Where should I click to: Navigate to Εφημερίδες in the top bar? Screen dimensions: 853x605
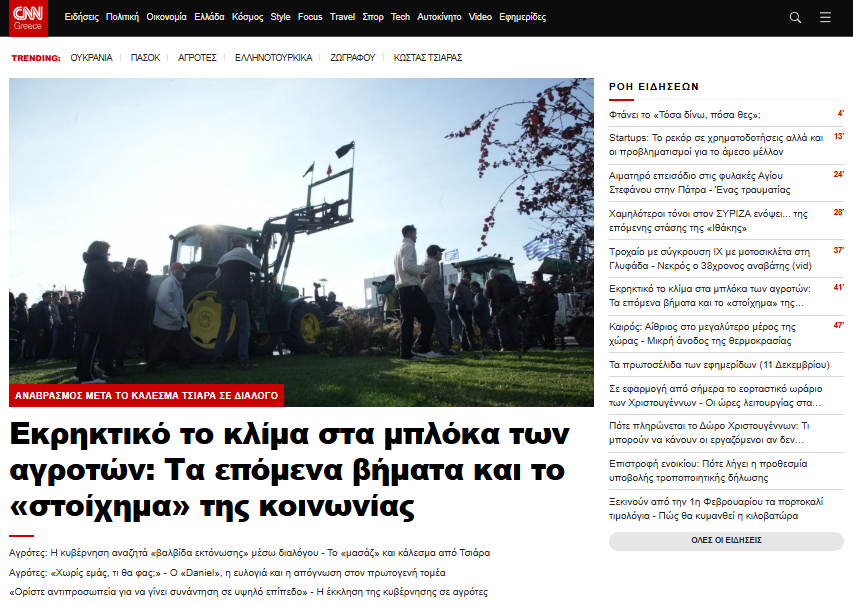click(523, 17)
